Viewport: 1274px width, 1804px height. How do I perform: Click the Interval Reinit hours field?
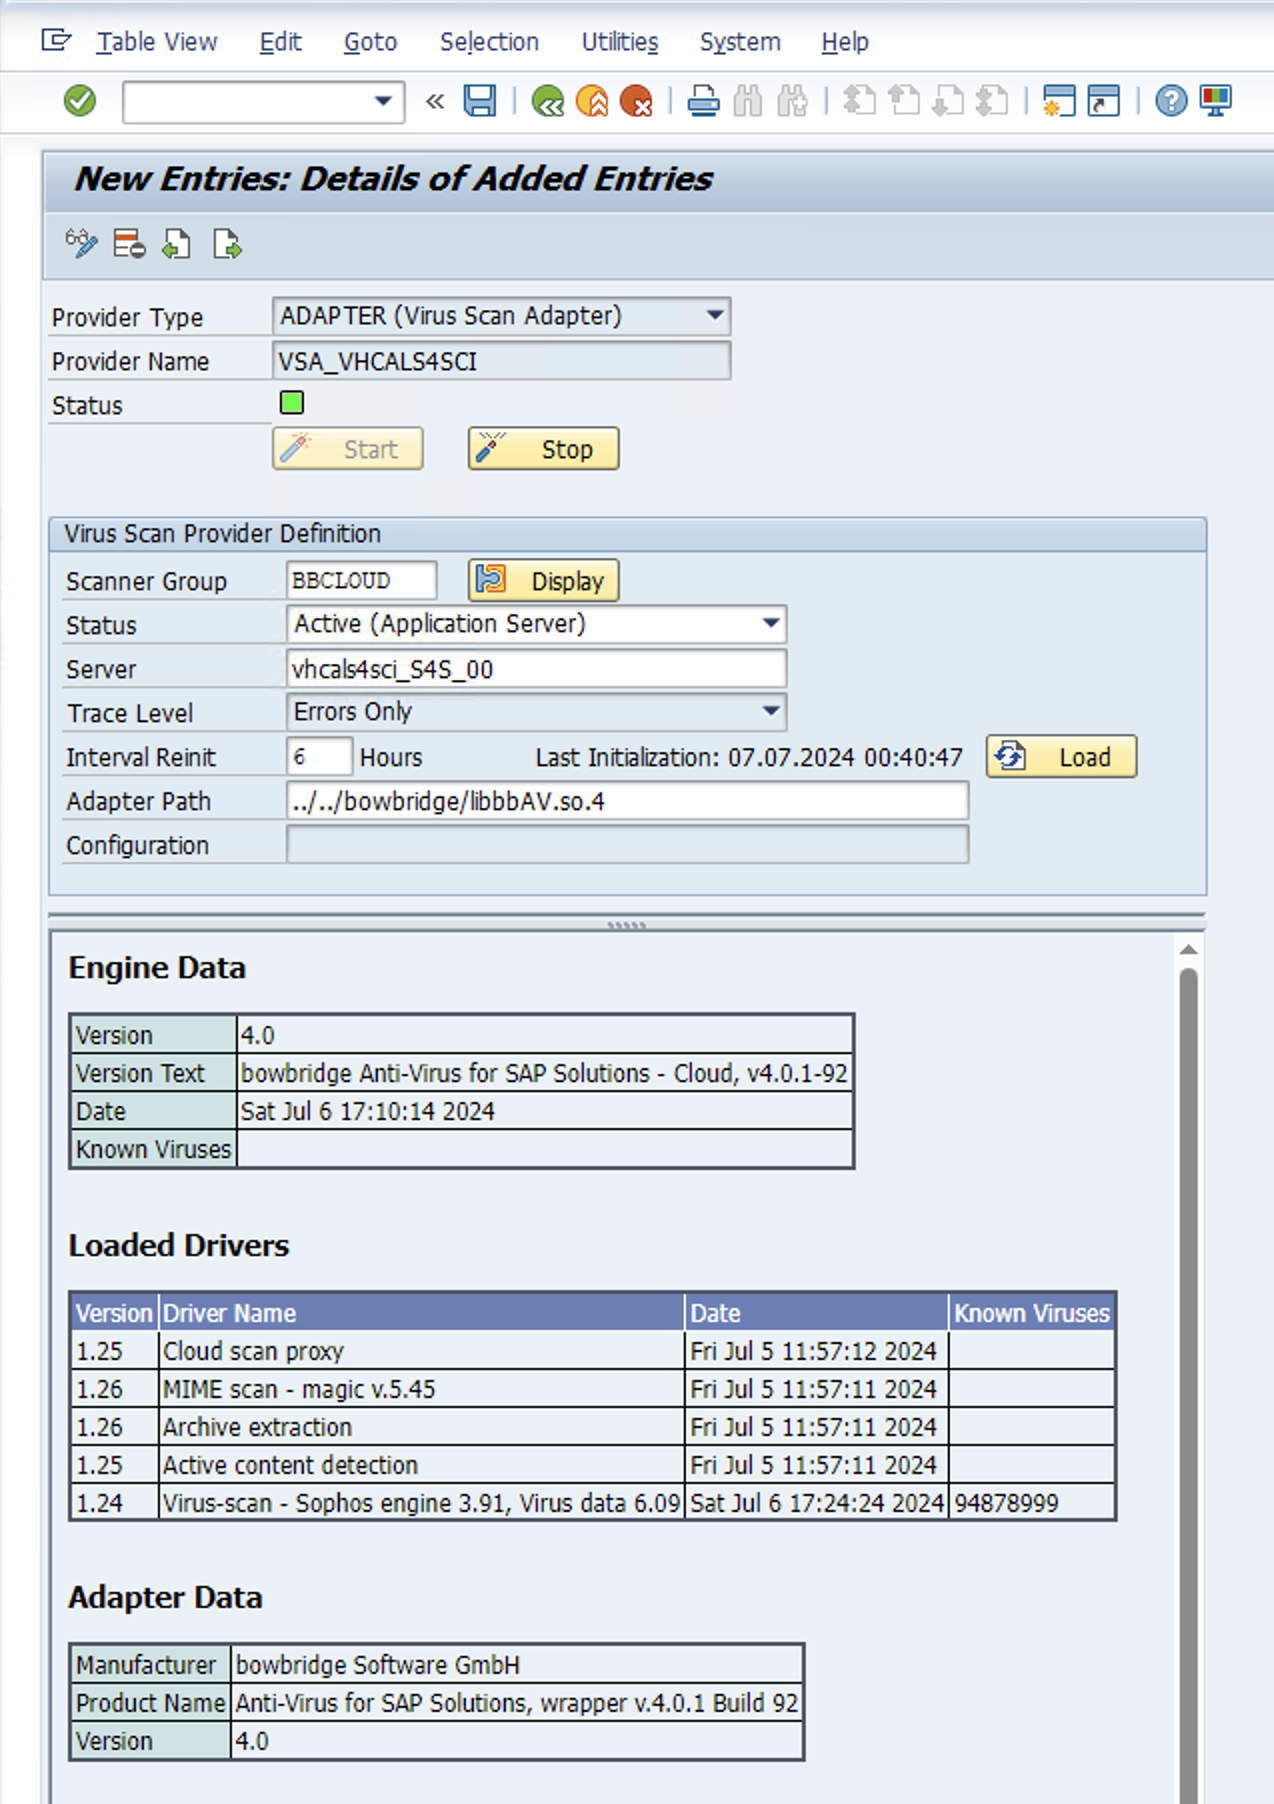click(320, 757)
